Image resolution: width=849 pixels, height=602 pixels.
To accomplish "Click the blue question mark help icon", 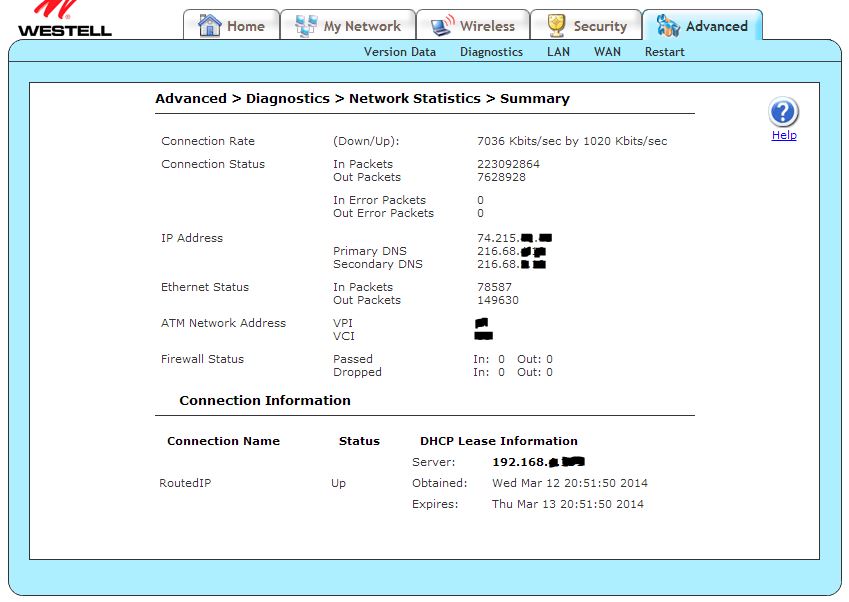I will point(783,112).
